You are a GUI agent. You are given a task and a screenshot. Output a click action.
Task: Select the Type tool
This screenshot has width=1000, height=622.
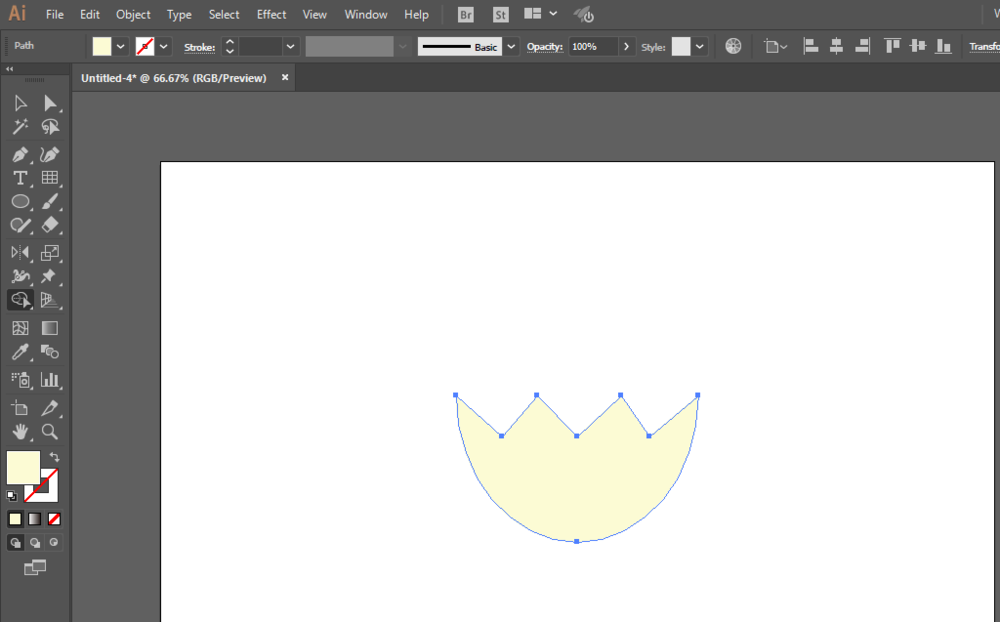20,178
